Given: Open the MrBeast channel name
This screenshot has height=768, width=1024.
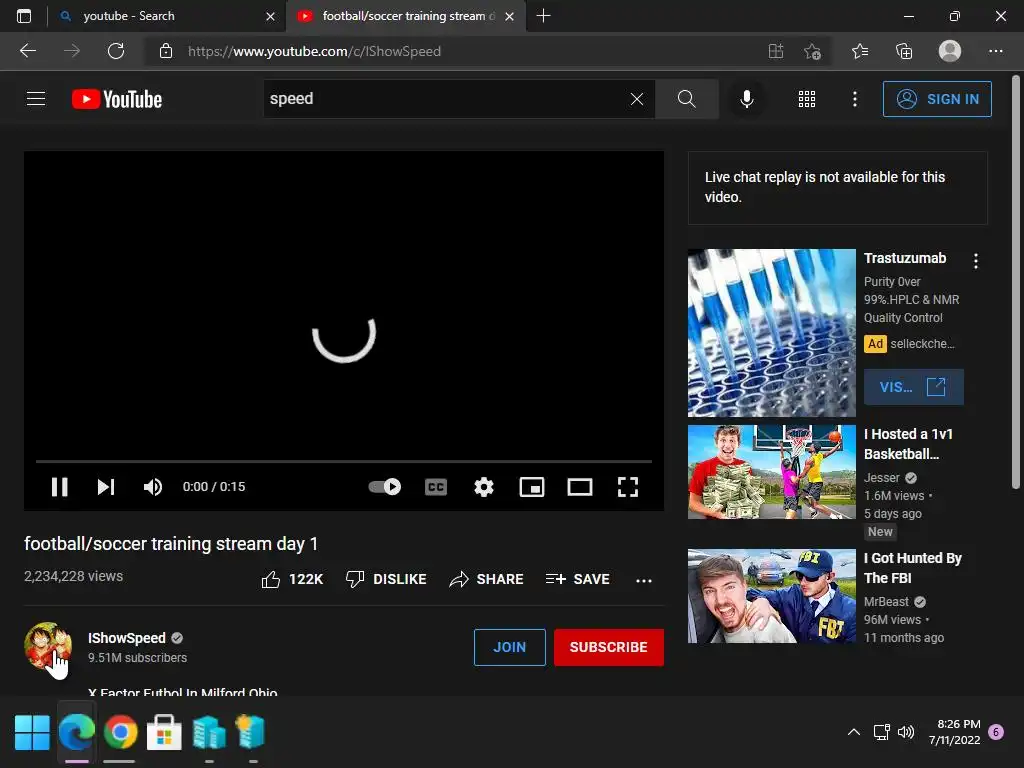Looking at the screenshot, I should pyautogui.click(x=886, y=601).
